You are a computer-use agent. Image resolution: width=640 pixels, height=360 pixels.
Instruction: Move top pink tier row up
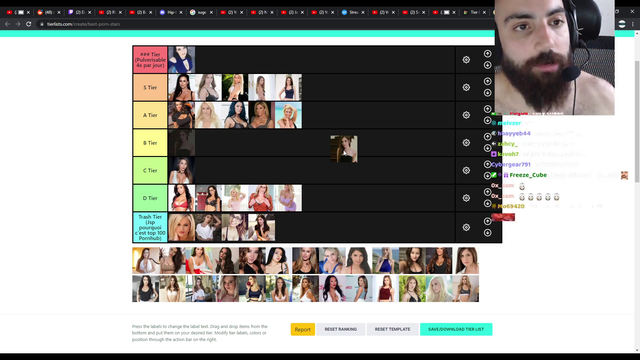click(487, 53)
